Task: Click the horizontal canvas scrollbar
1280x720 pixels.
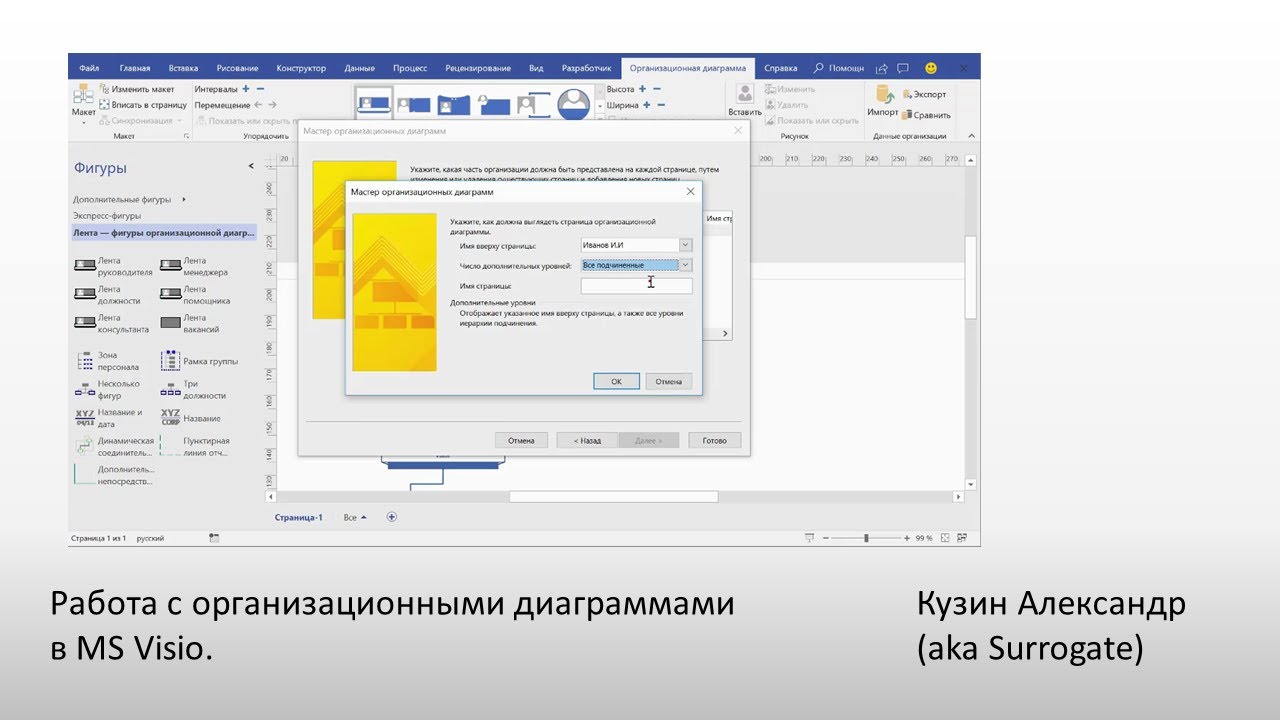Action: point(613,496)
